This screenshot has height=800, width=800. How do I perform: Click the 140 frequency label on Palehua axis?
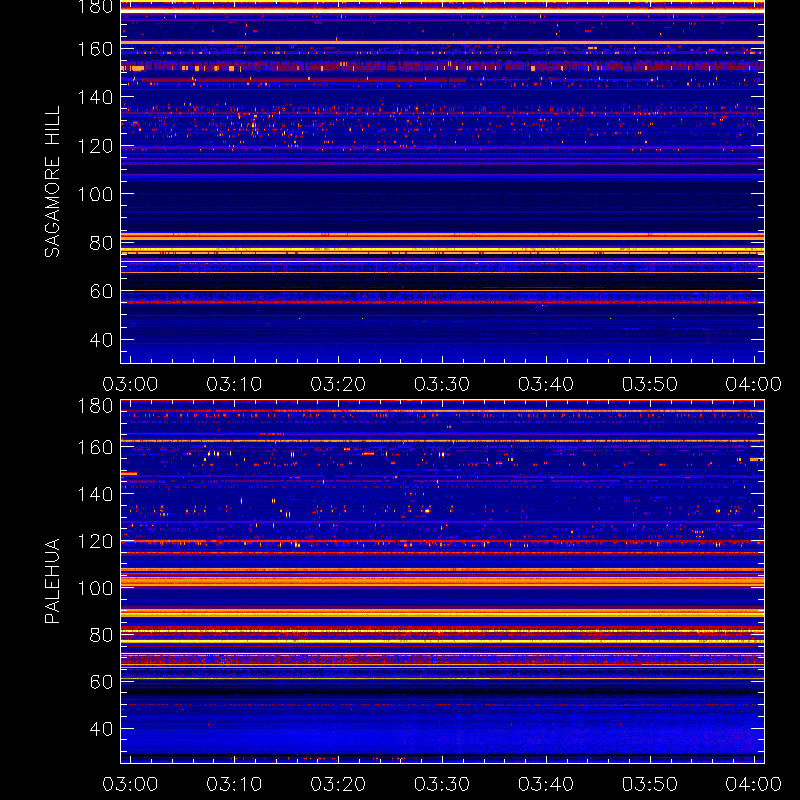(95, 494)
